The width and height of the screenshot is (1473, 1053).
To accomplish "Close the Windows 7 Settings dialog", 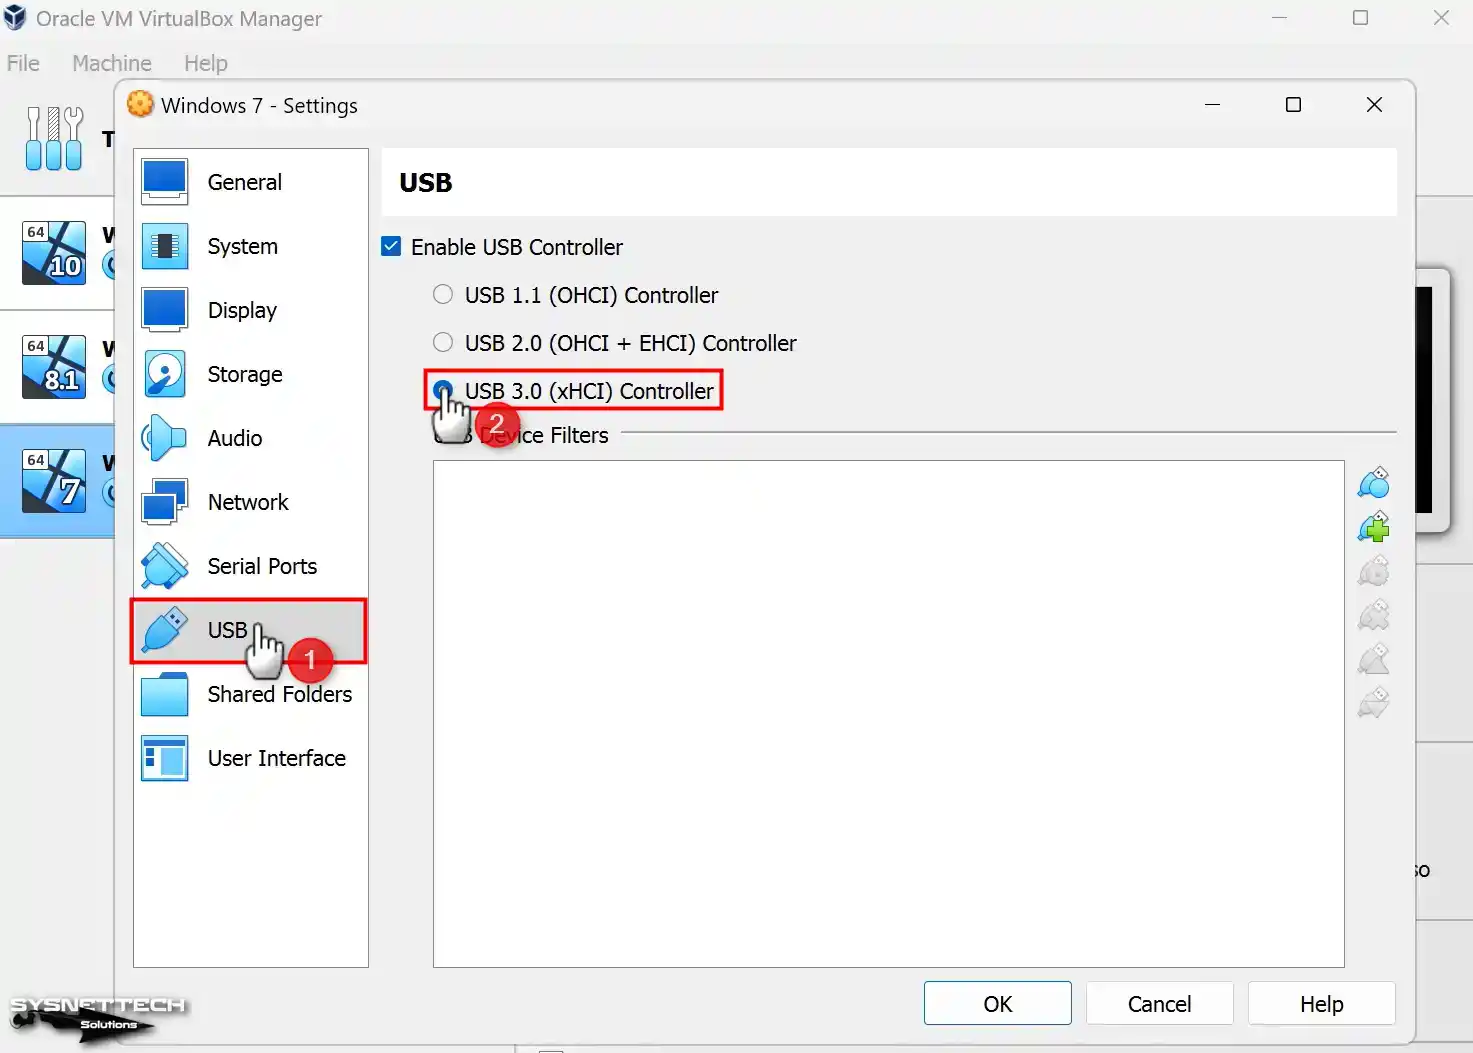I will pos(1374,105).
